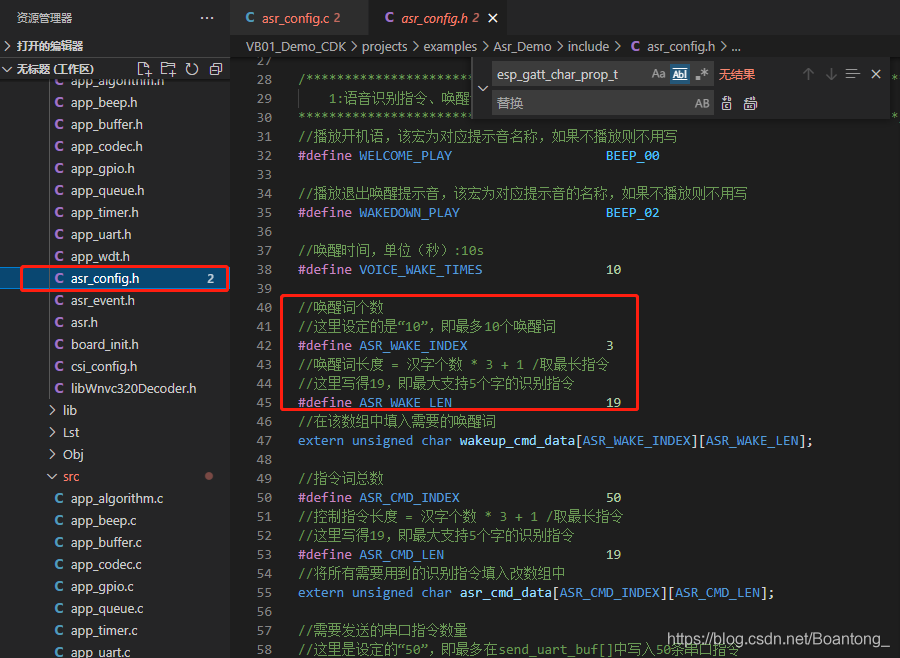Open board_init.h file
The height and width of the screenshot is (658, 900).
click(115, 345)
